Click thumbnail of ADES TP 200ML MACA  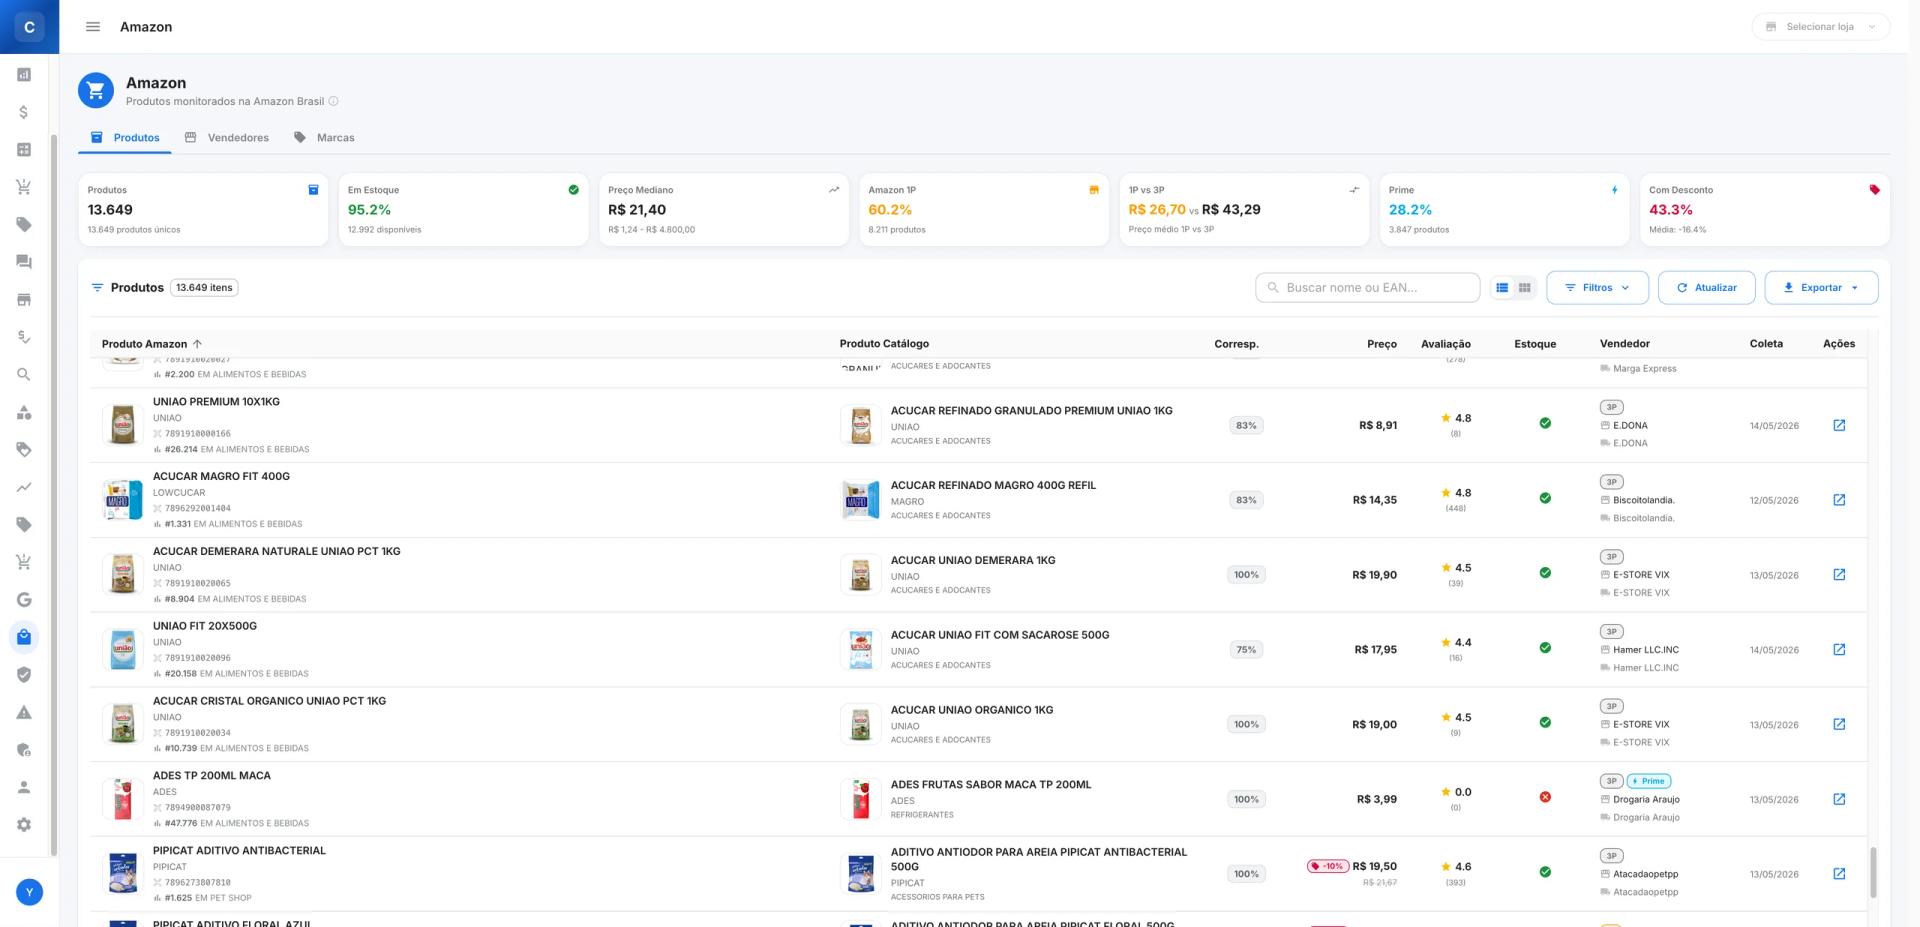pyautogui.click(x=123, y=799)
